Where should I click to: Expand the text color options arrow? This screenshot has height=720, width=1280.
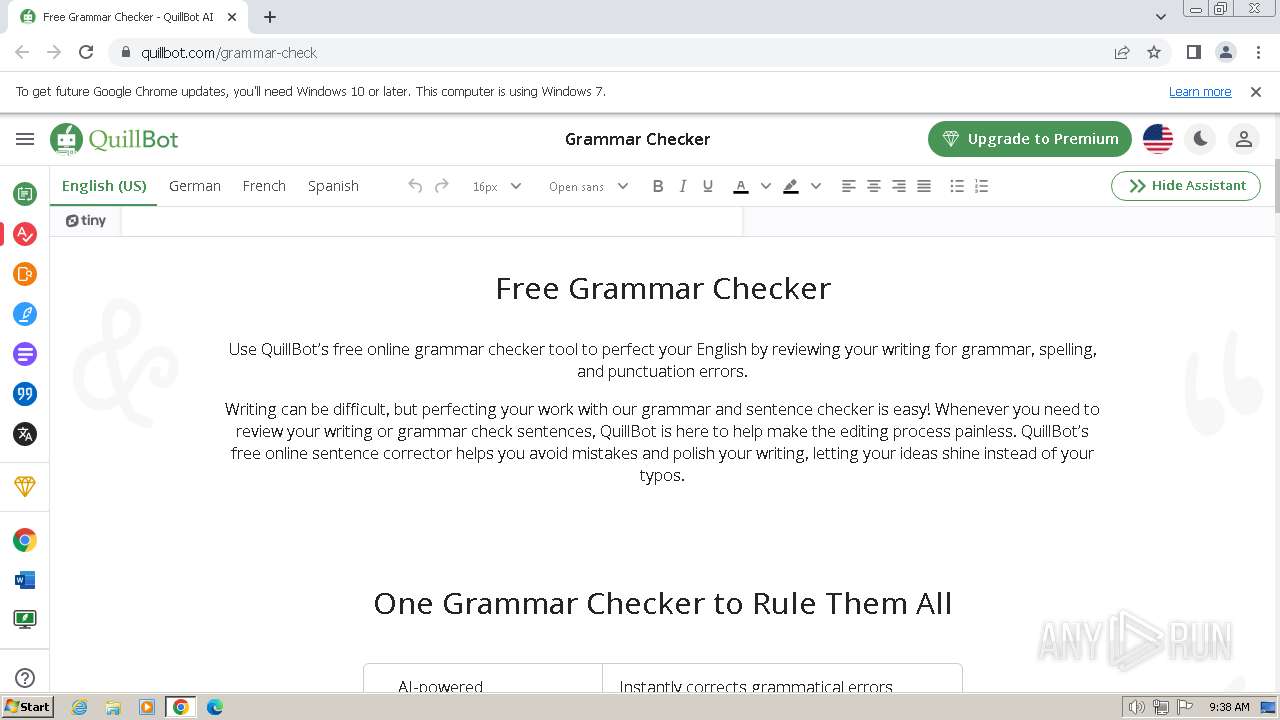[x=766, y=186]
